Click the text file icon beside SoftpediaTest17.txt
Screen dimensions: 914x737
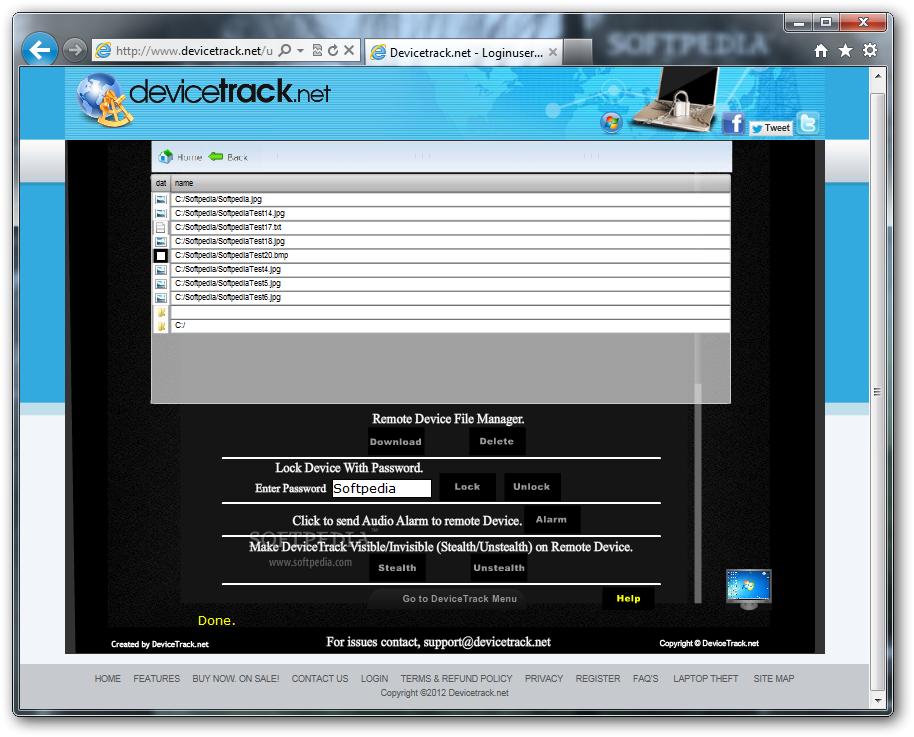point(161,227)
